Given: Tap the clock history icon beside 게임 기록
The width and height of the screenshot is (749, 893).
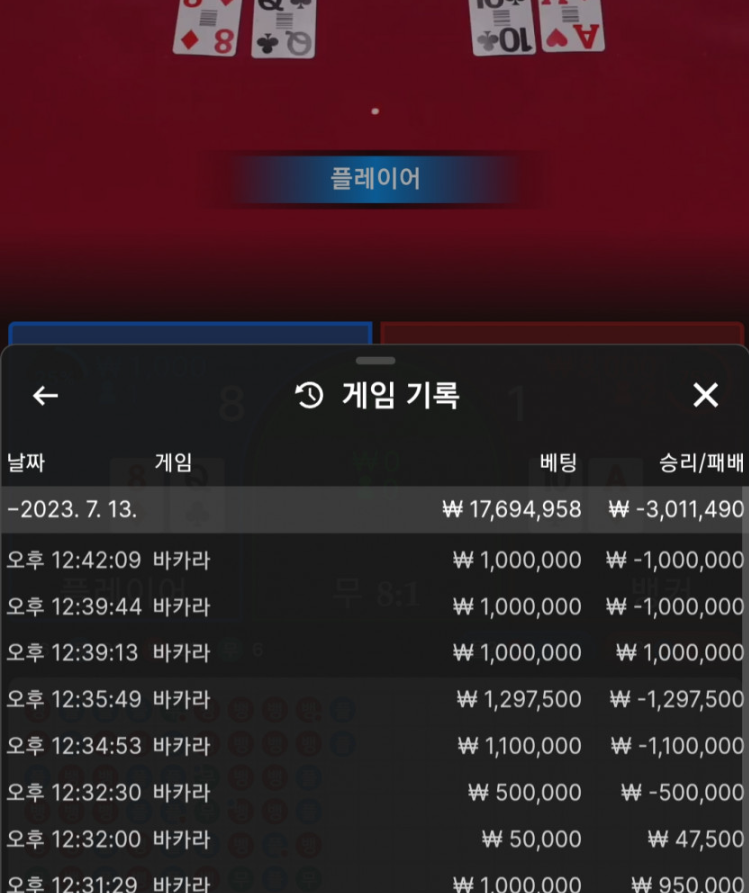Looking at the screenshot, I should [309, 395].
